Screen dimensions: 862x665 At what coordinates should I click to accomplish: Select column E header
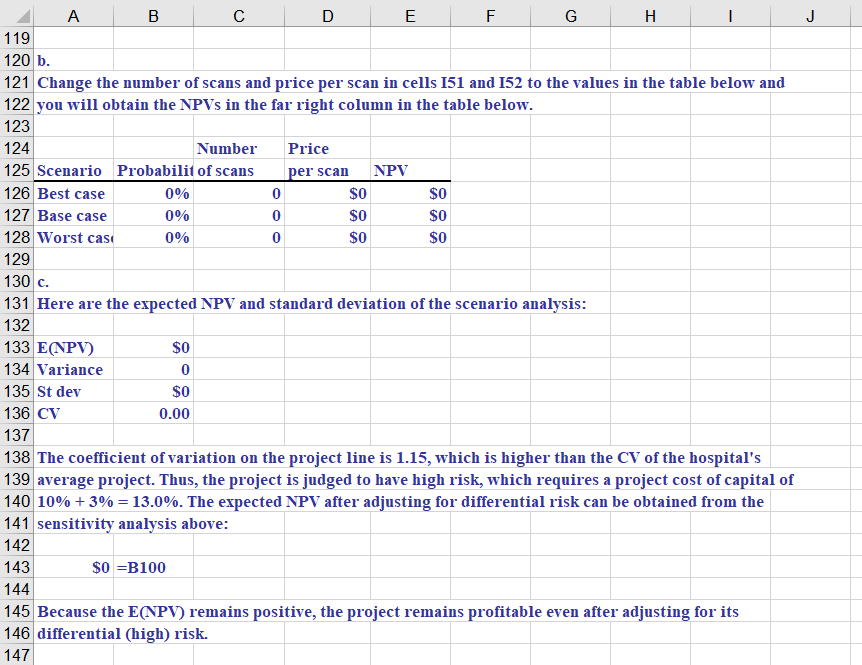pyautogui.click(x=410, y=16)
